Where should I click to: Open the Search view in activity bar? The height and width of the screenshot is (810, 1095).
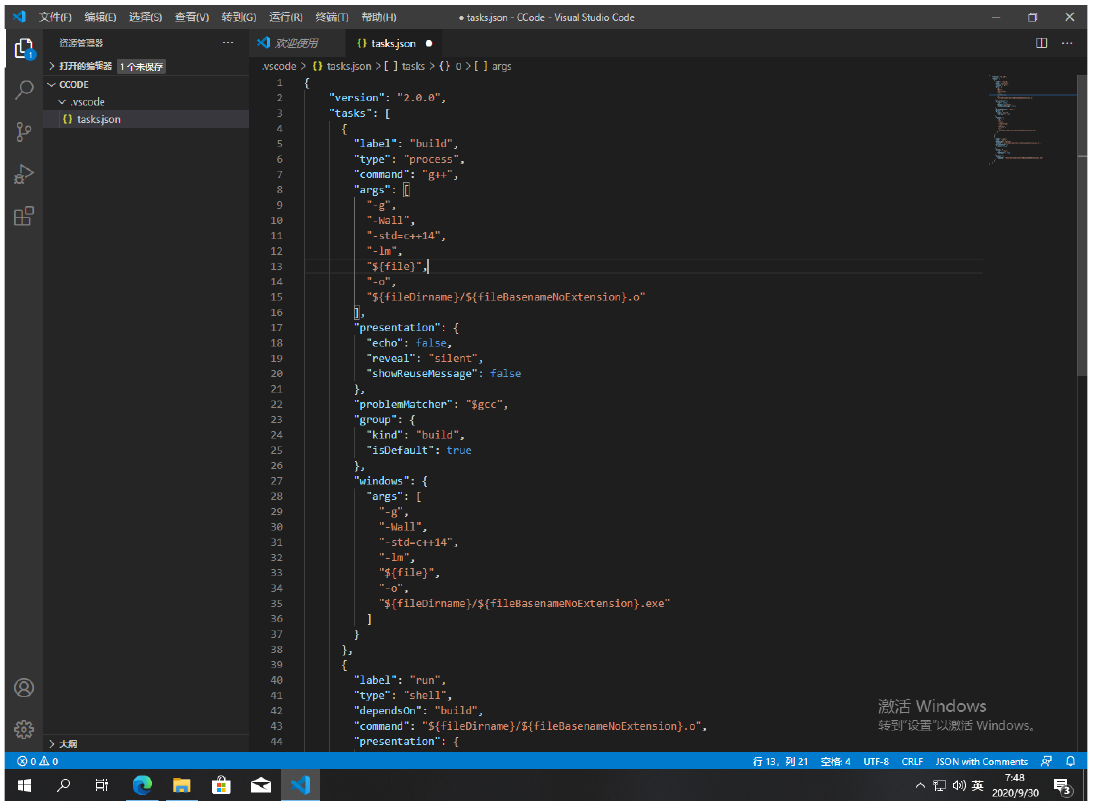tap(24, 90)
